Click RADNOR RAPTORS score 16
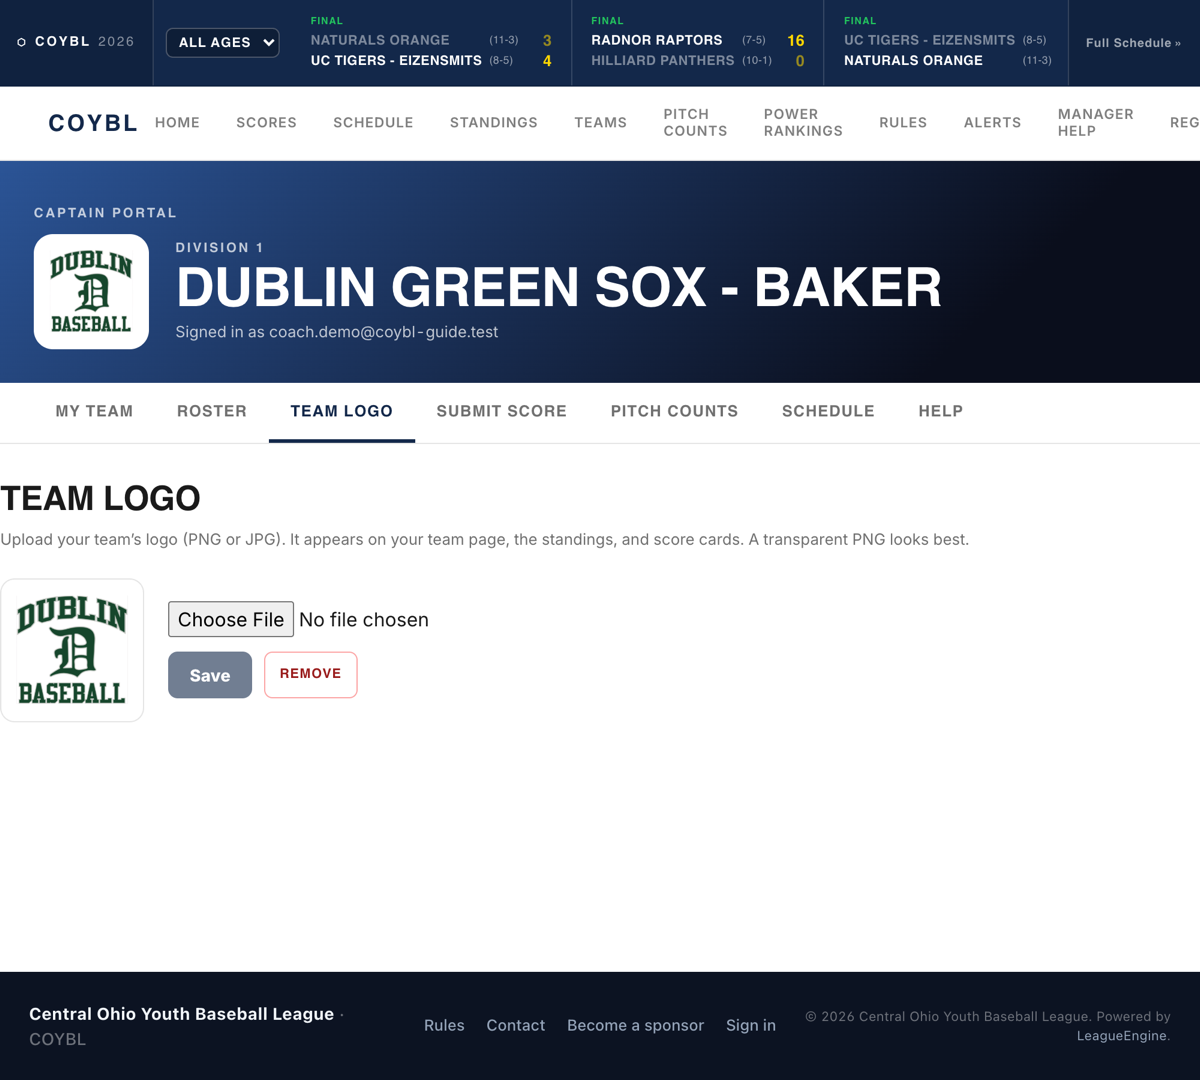 click(x=796, y=41)
